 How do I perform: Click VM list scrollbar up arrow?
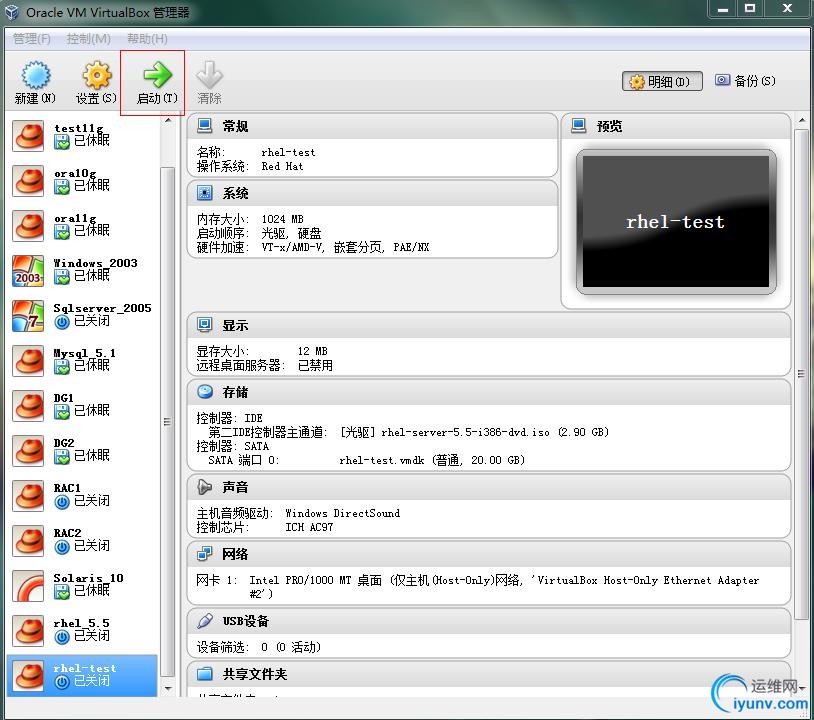[168, 120]
